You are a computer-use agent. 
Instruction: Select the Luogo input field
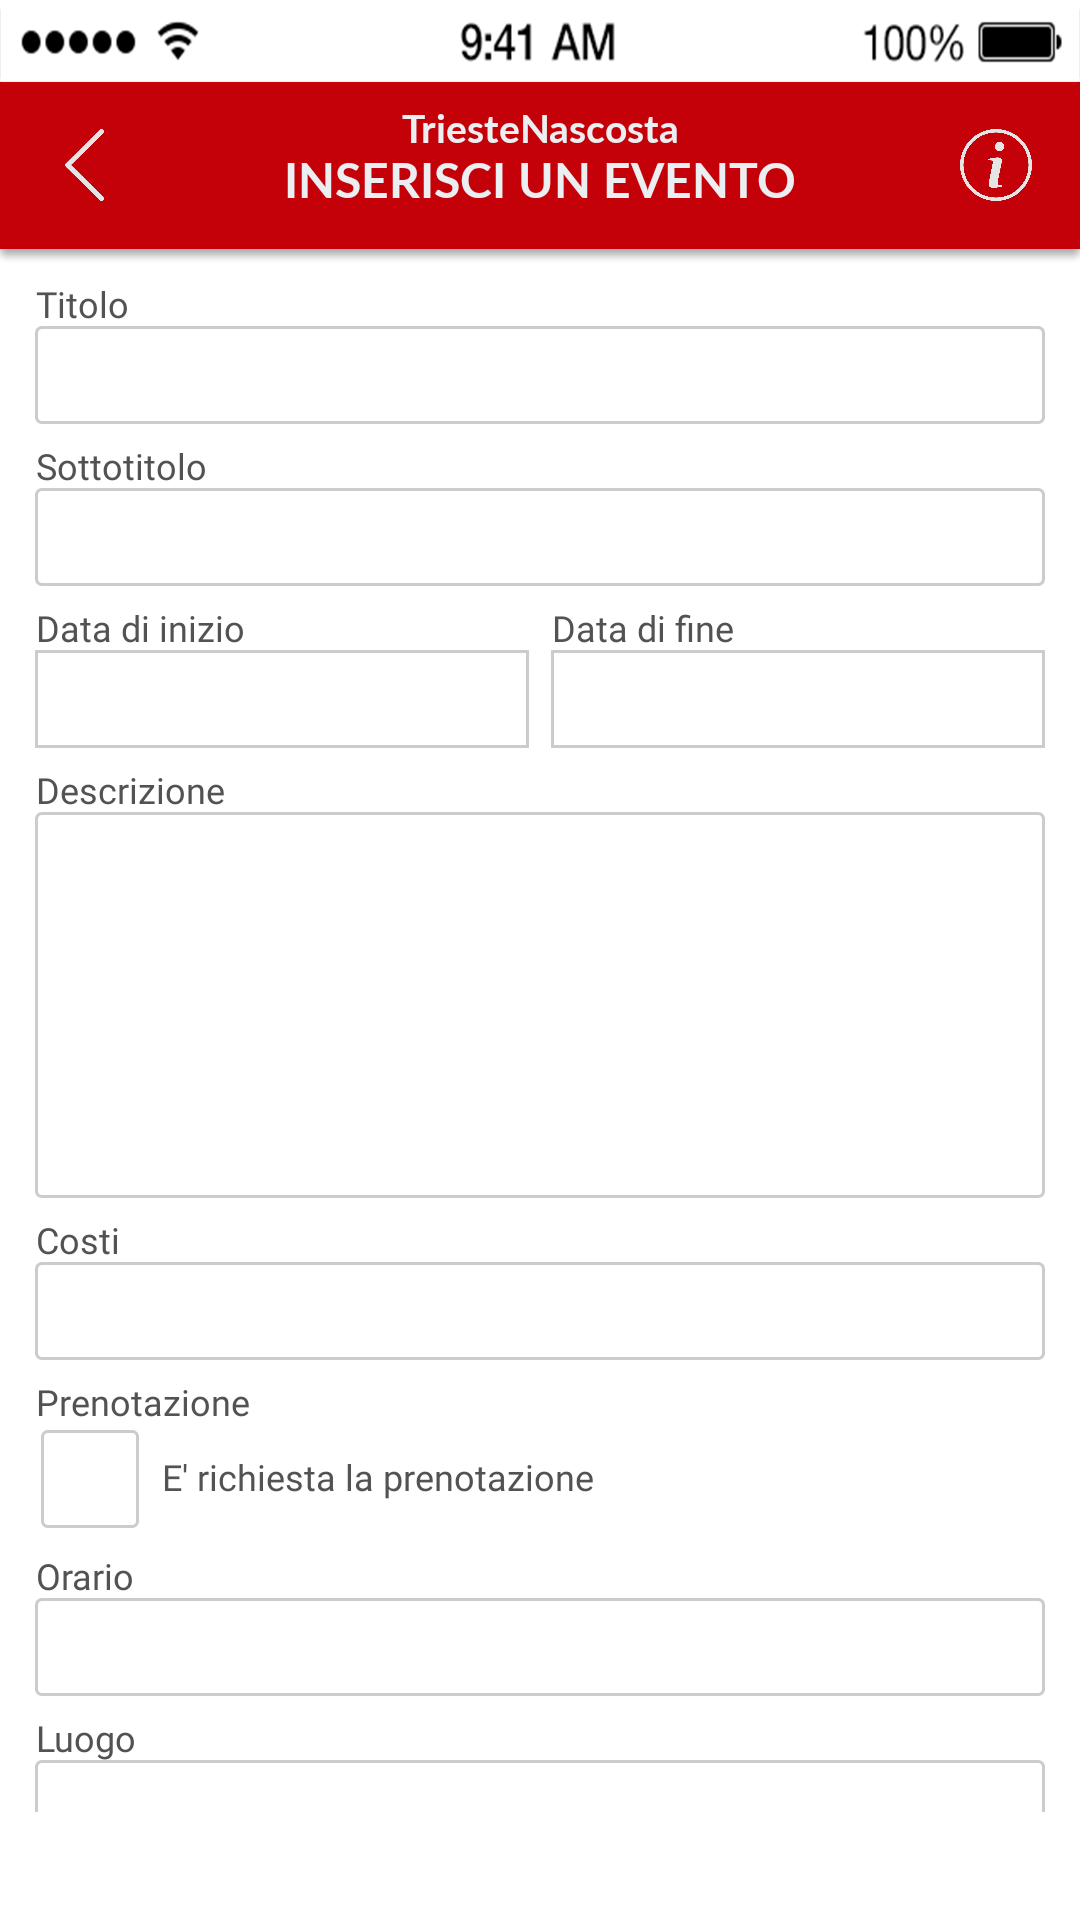tap(540, 1787)
